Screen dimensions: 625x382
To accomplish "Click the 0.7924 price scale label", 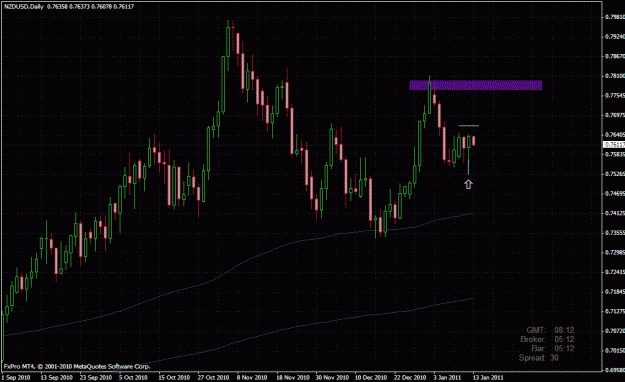I will click(x=615, y=37).
